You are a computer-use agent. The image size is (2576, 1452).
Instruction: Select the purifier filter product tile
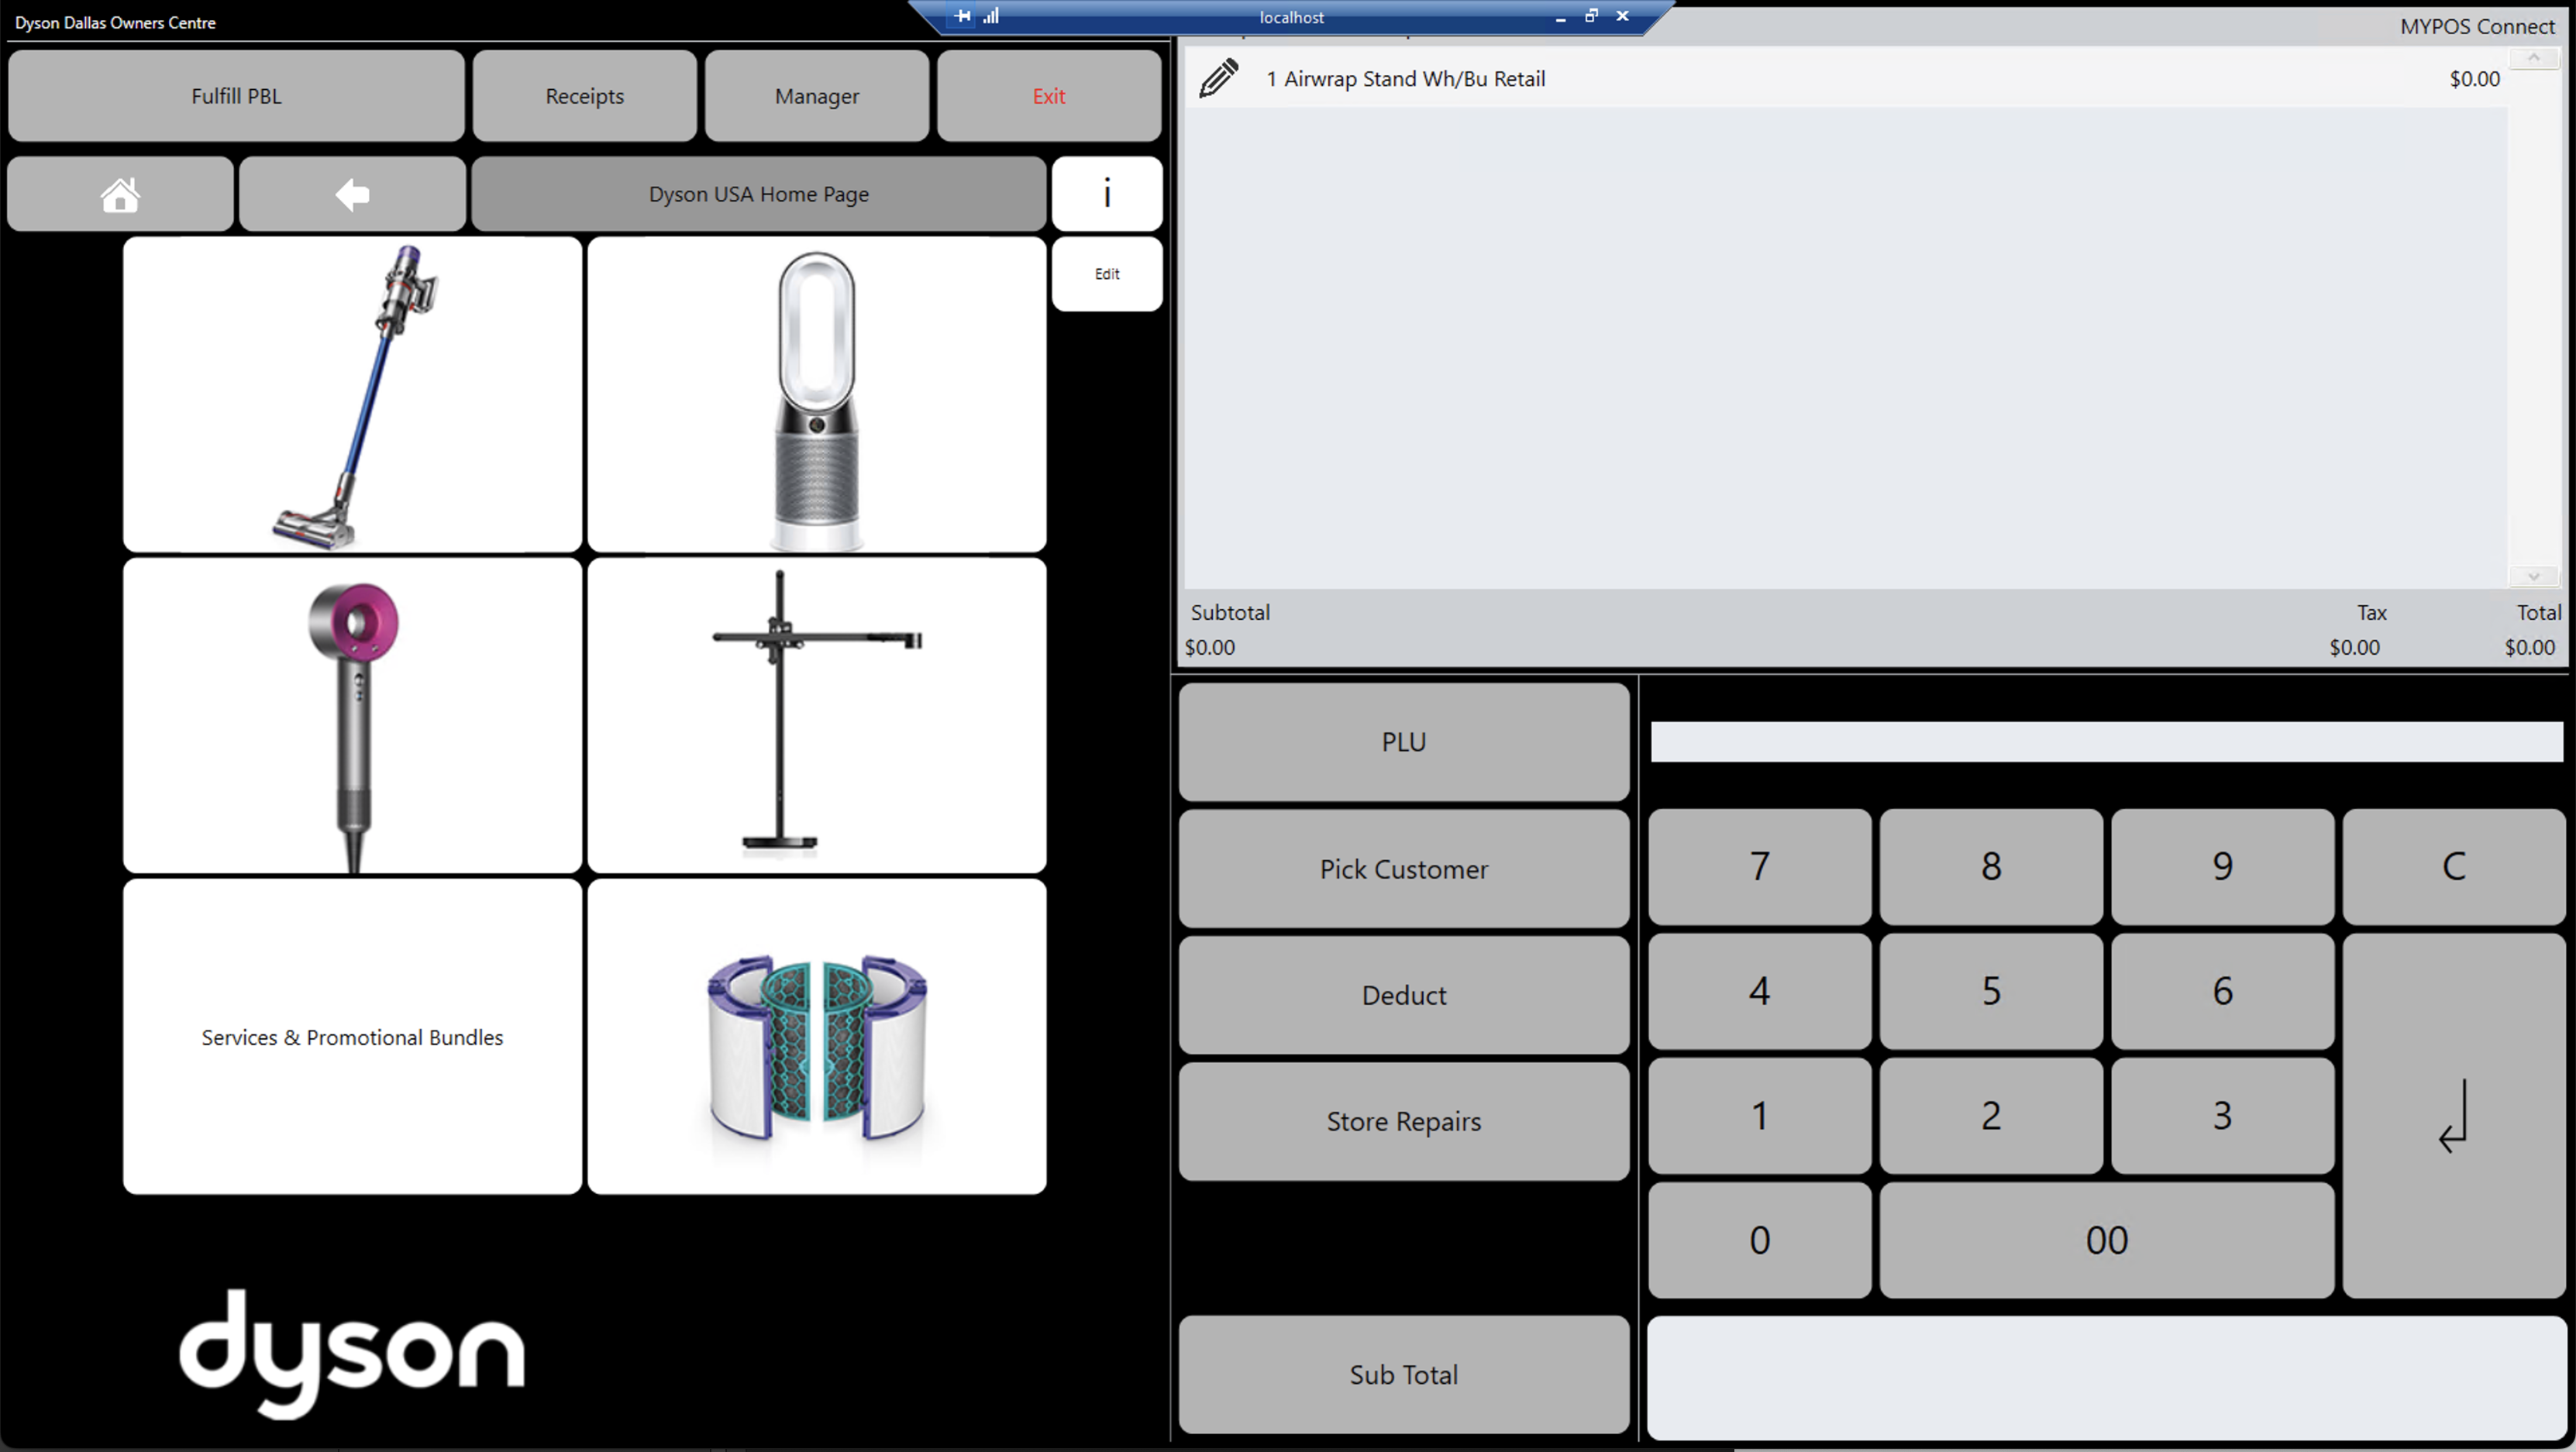pos(816,1036)
